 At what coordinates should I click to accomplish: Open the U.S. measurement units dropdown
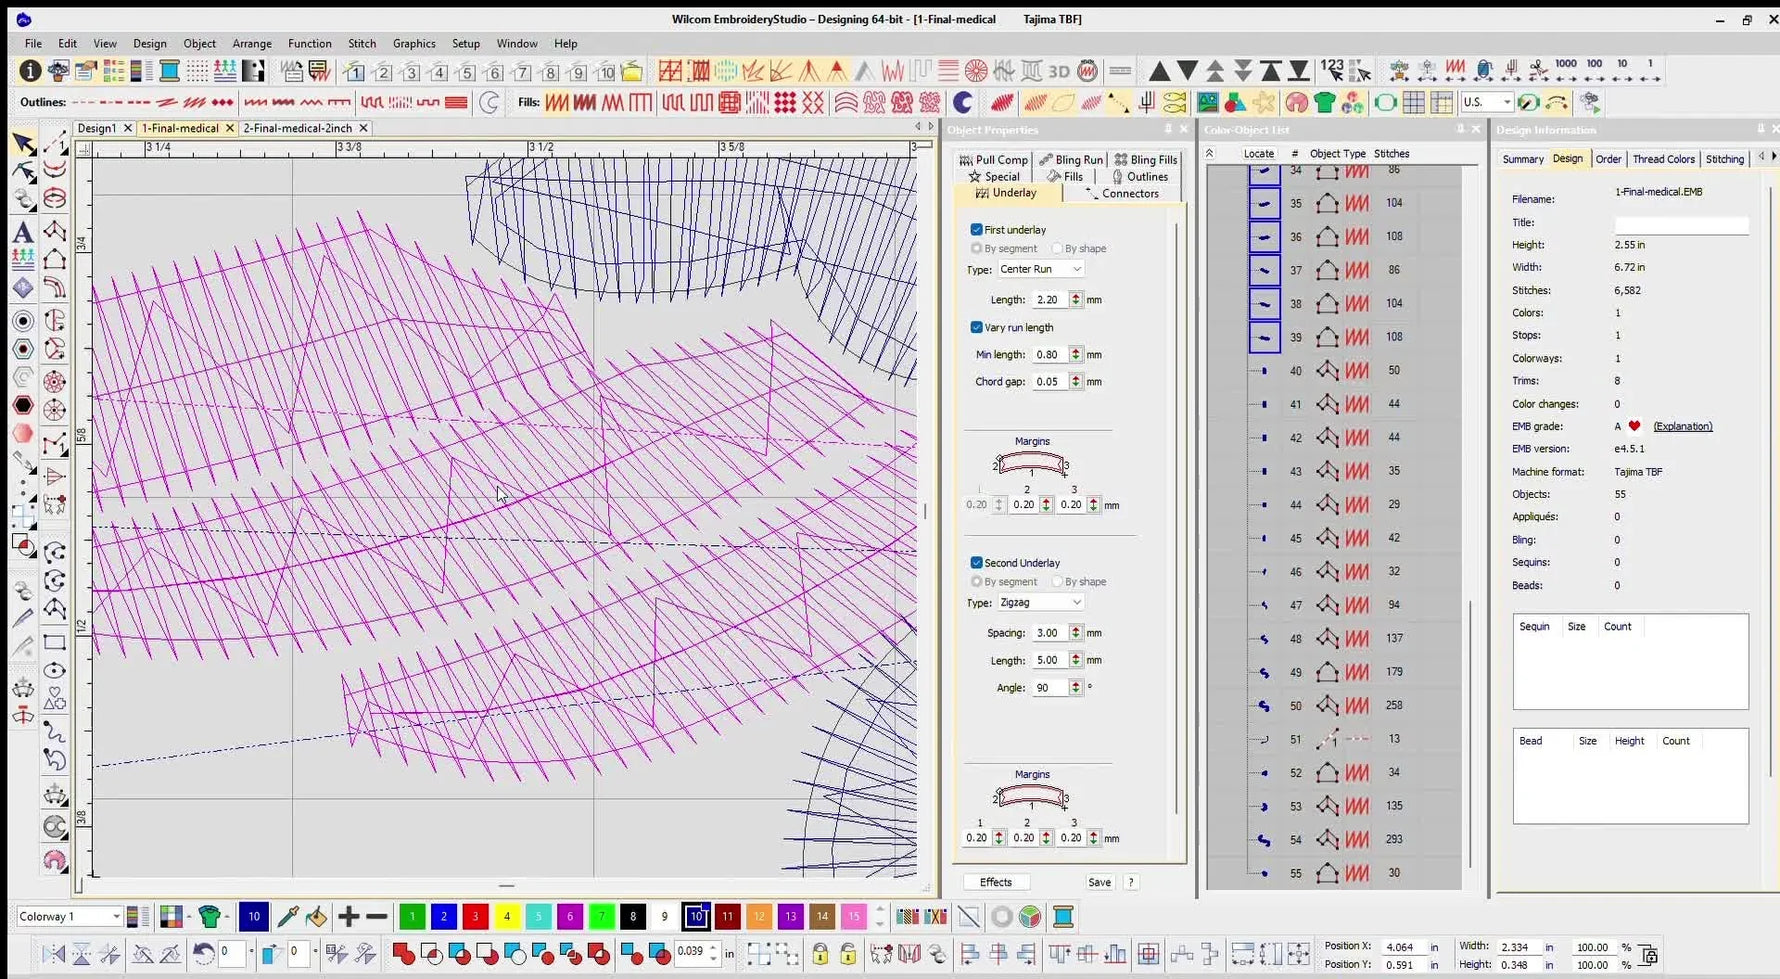click(x=1486, y=102)
